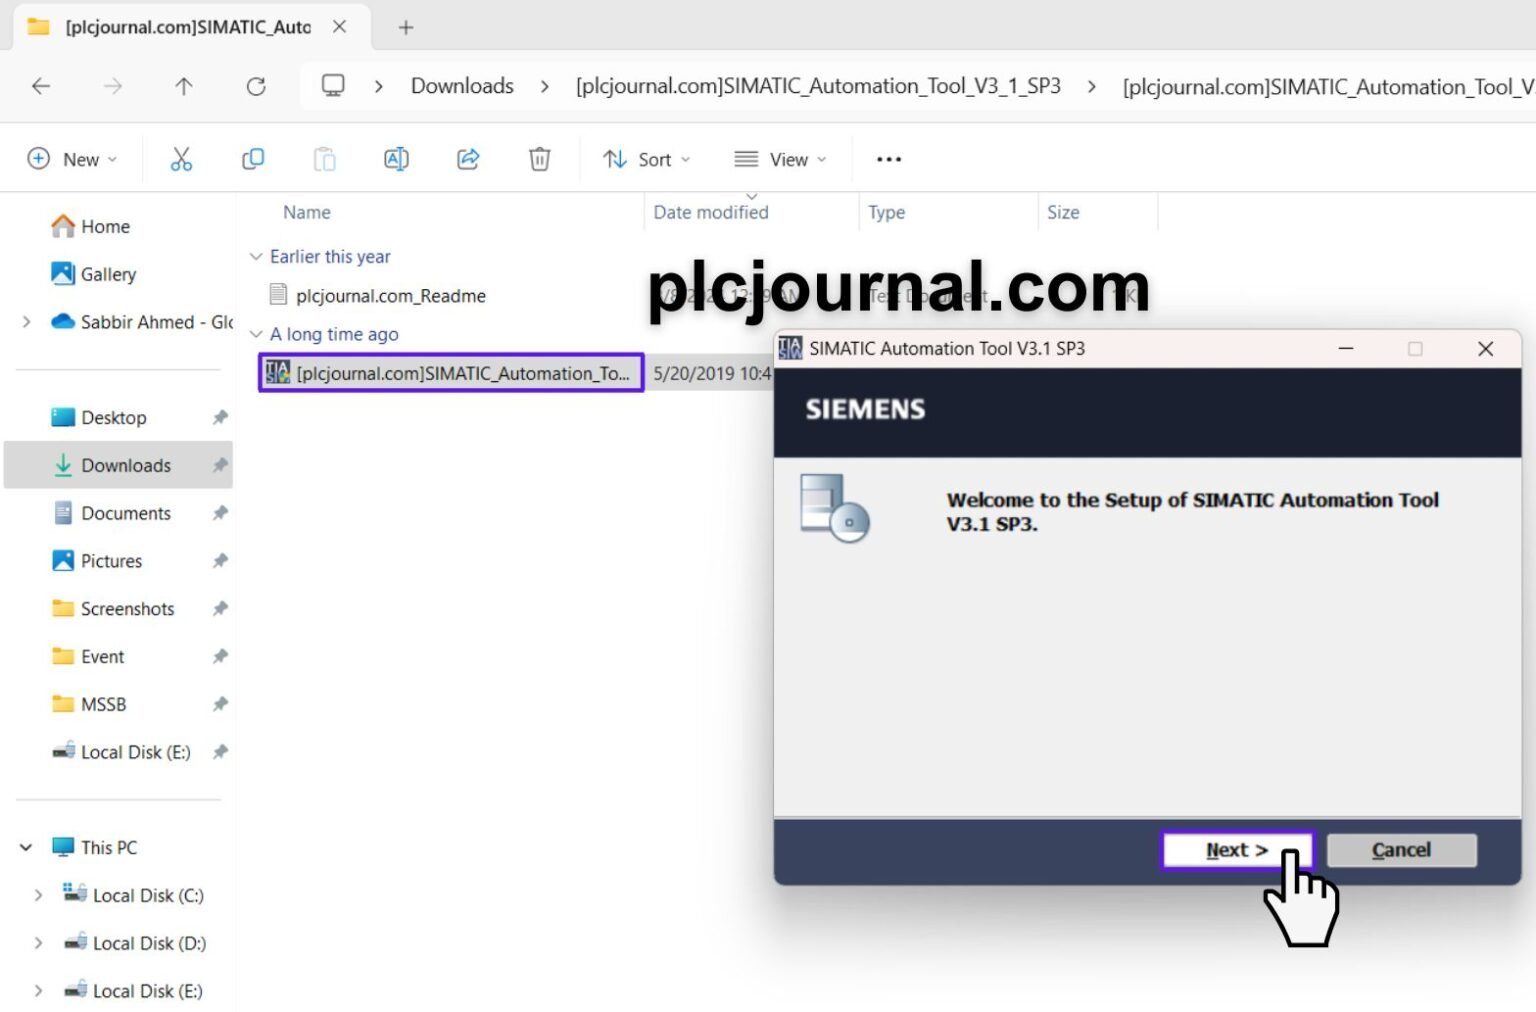The height and width of the screenshot is (1012, 1536).
Task: Expand Local Disk (C:) in tree
Action: [38, 895]
